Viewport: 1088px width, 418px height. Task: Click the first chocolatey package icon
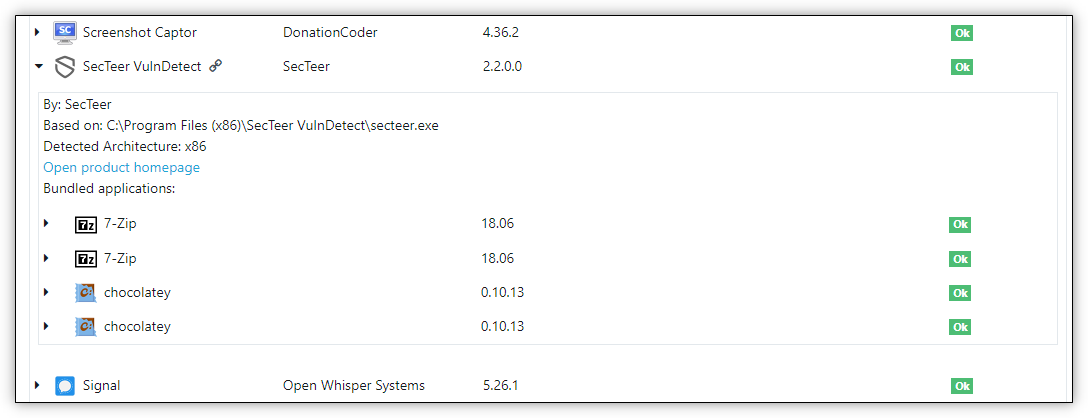tap(85, 293)
